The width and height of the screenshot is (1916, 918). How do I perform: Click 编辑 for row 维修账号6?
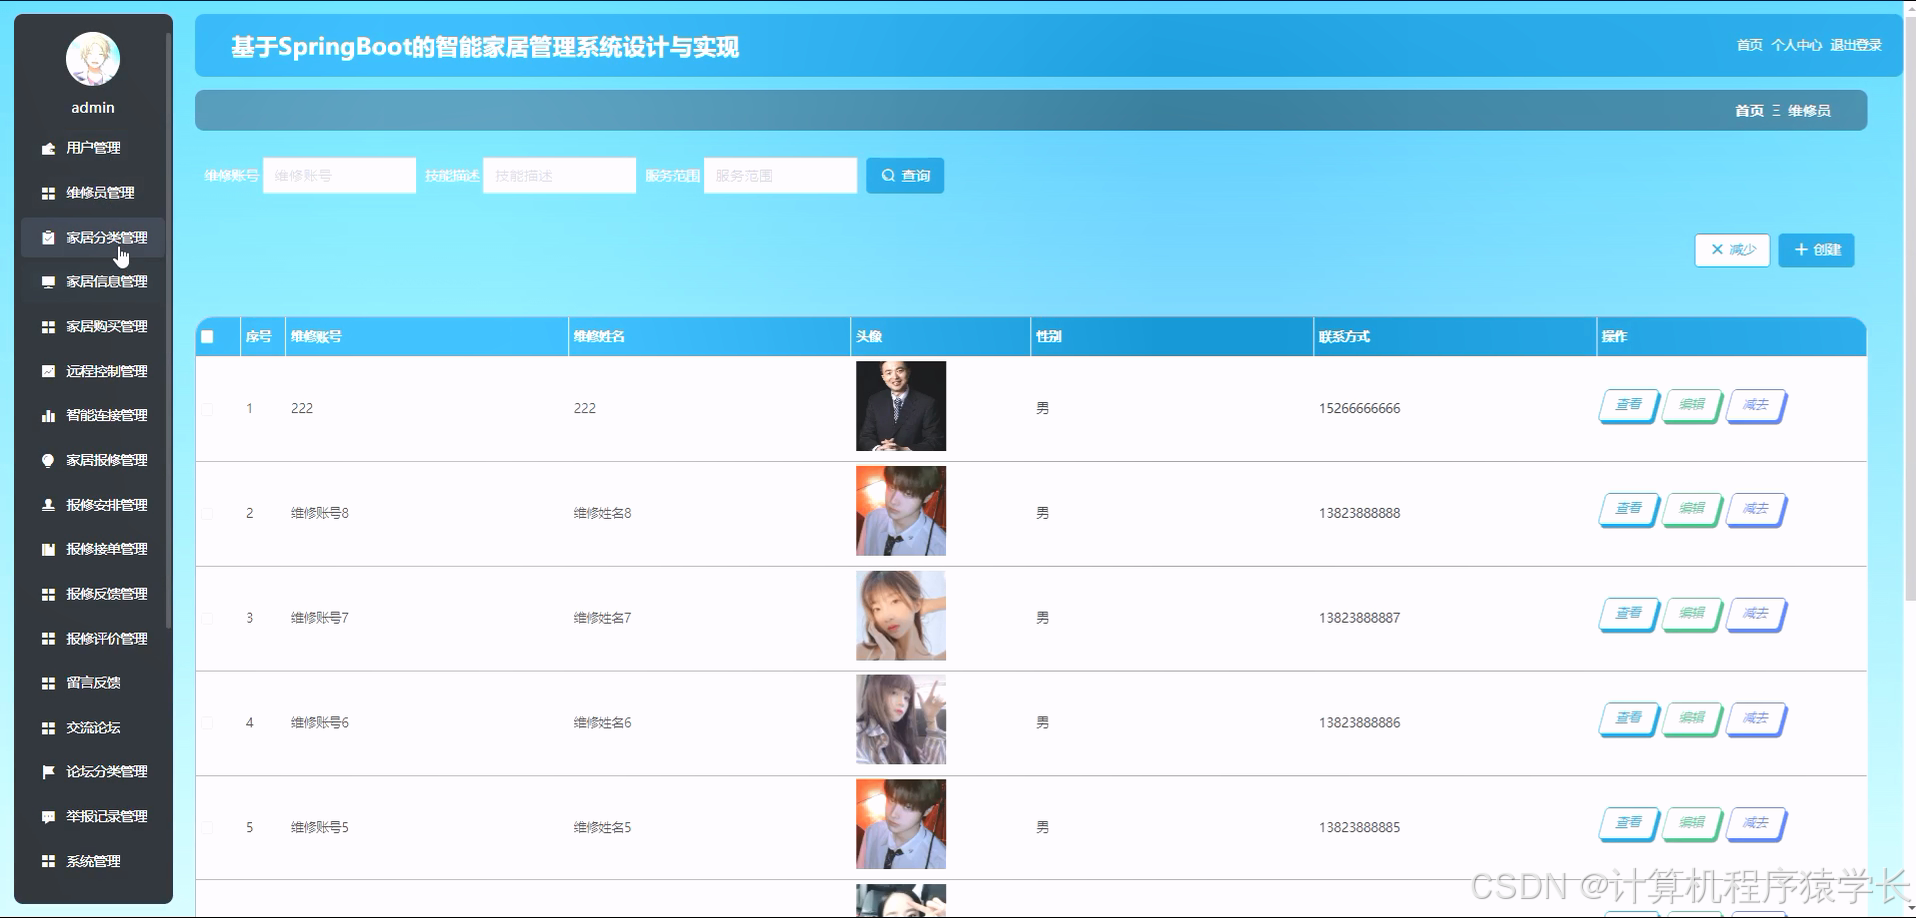point(1691,720)
